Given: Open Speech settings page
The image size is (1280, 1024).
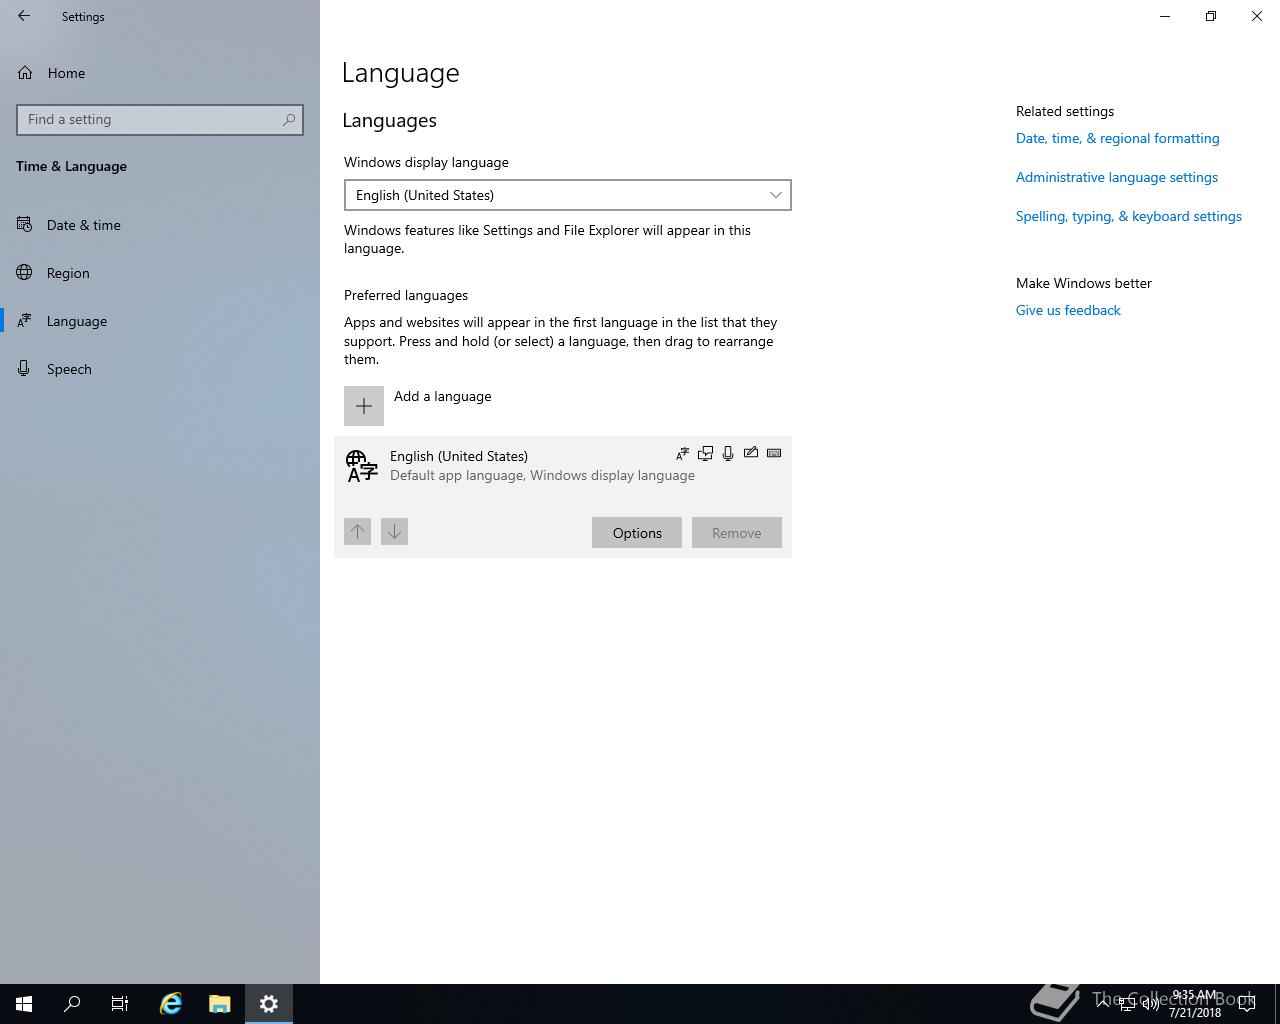Looking at the screenshot, I should 160,369.
